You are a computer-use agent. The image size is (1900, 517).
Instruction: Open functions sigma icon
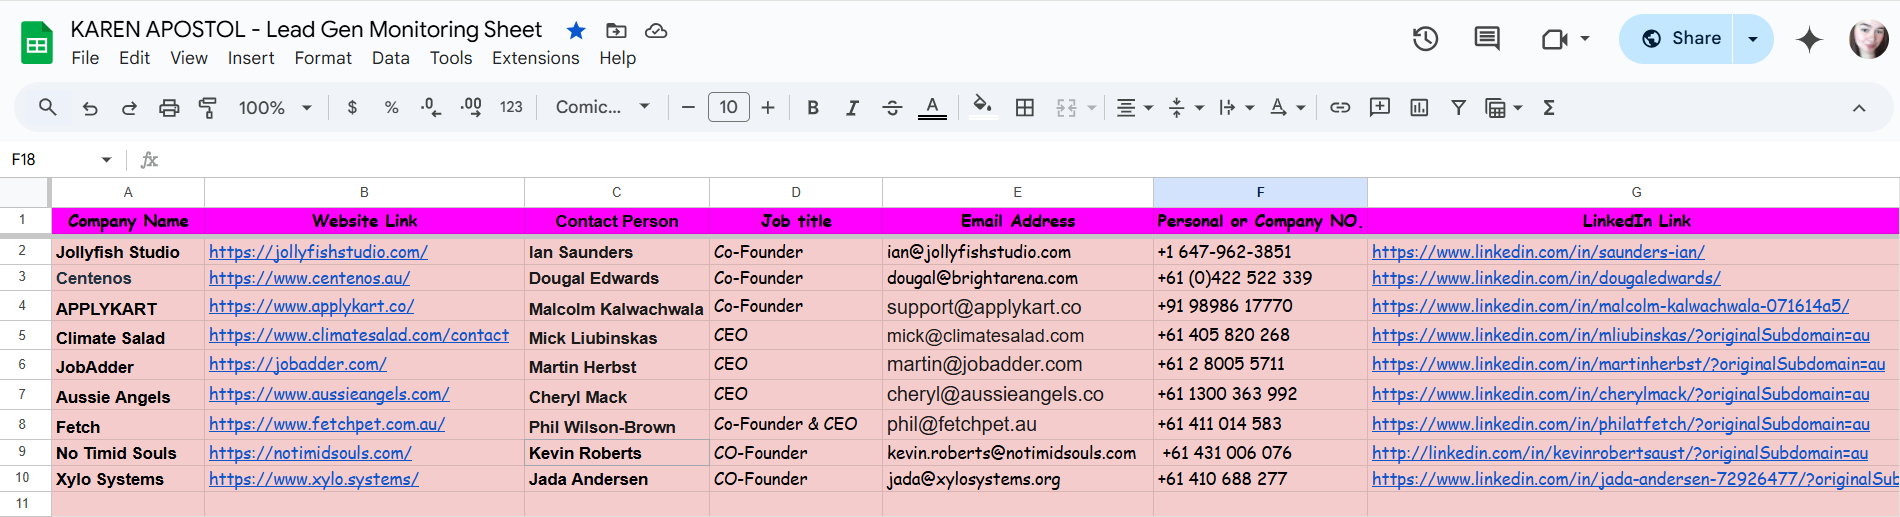click(x=1549, y=108)
